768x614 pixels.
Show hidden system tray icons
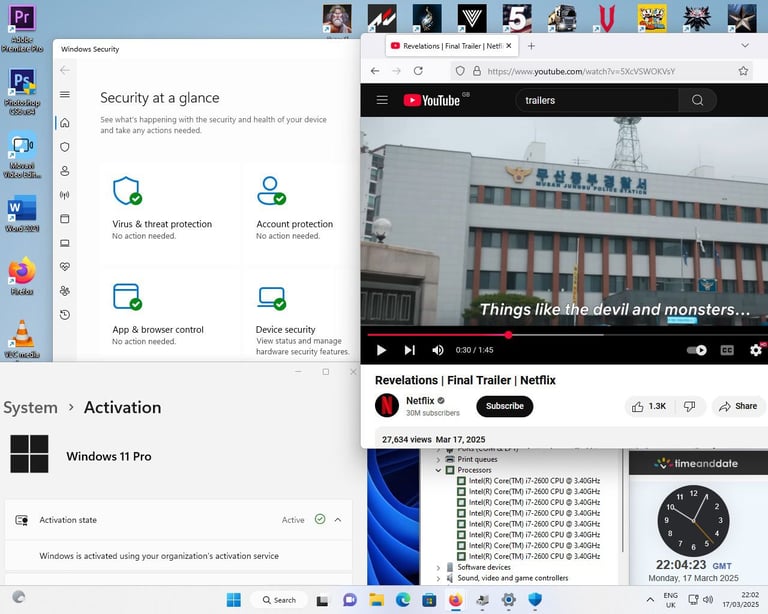point(650,600)
